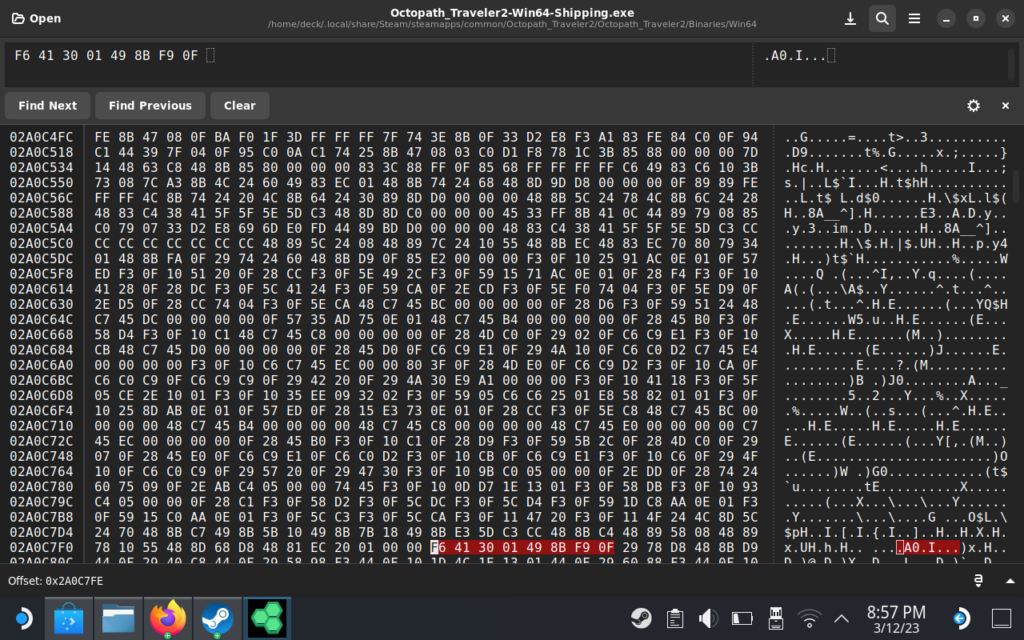Toggle the search magnifier button
1024x640 pixels.
(882, 18)
